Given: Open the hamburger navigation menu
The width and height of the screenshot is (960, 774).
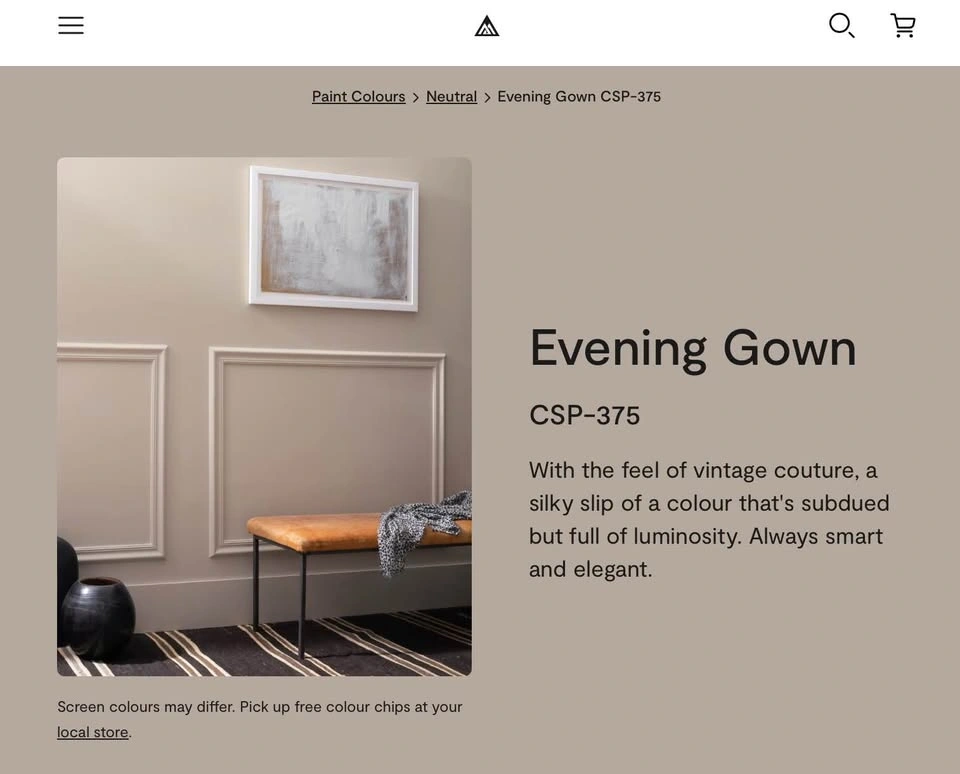Looking at the screenshot, I should 71,25.
